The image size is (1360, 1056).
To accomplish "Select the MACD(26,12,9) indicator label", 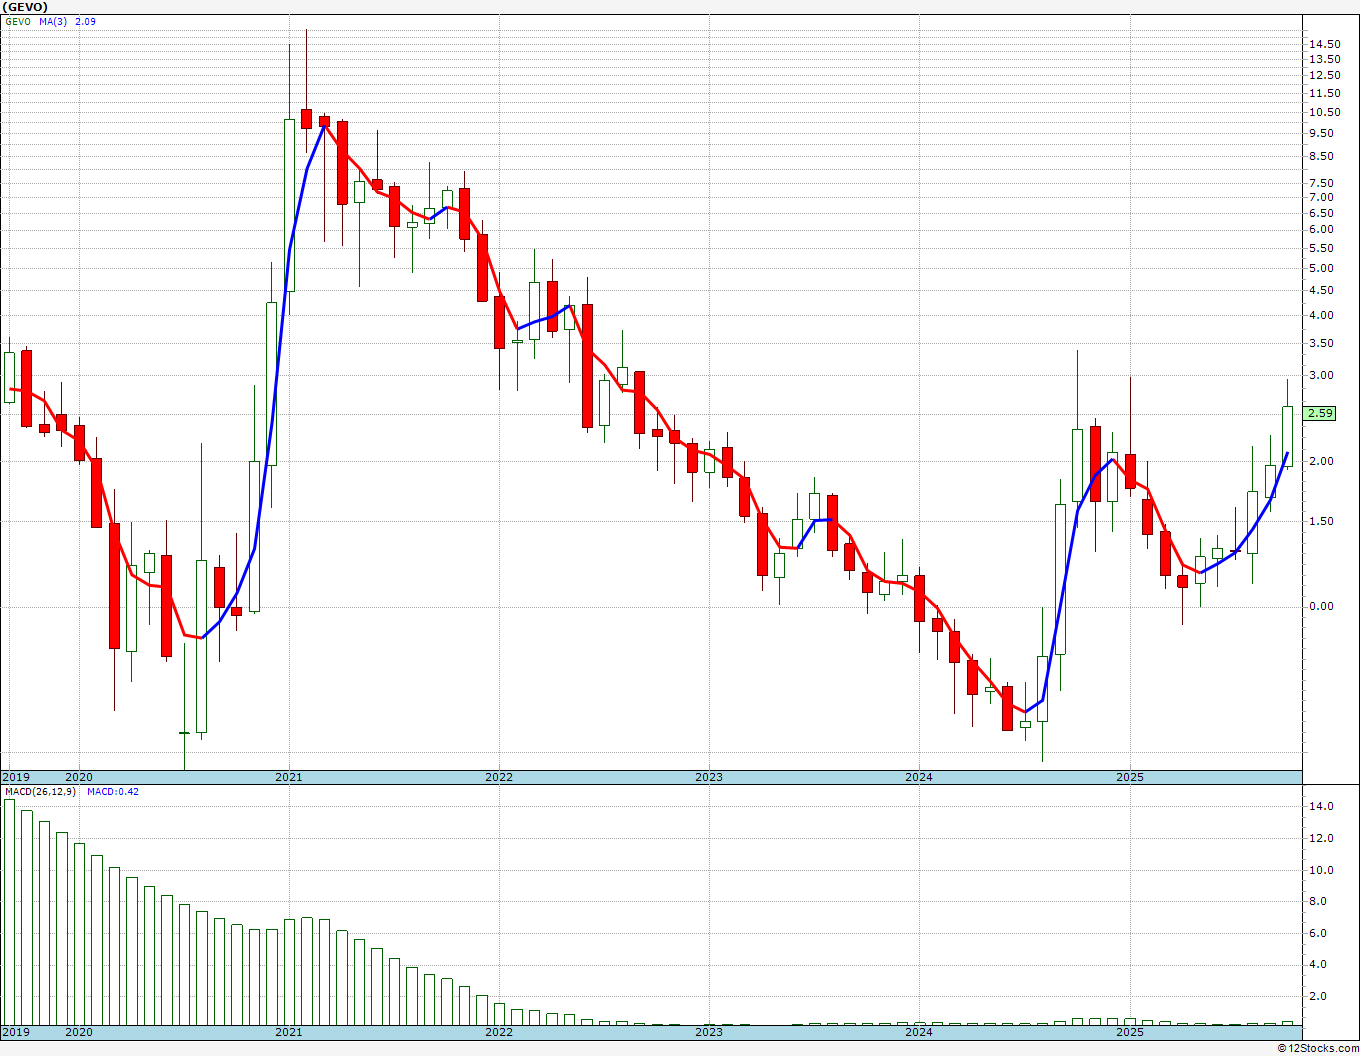I will (x=39, y=792).
